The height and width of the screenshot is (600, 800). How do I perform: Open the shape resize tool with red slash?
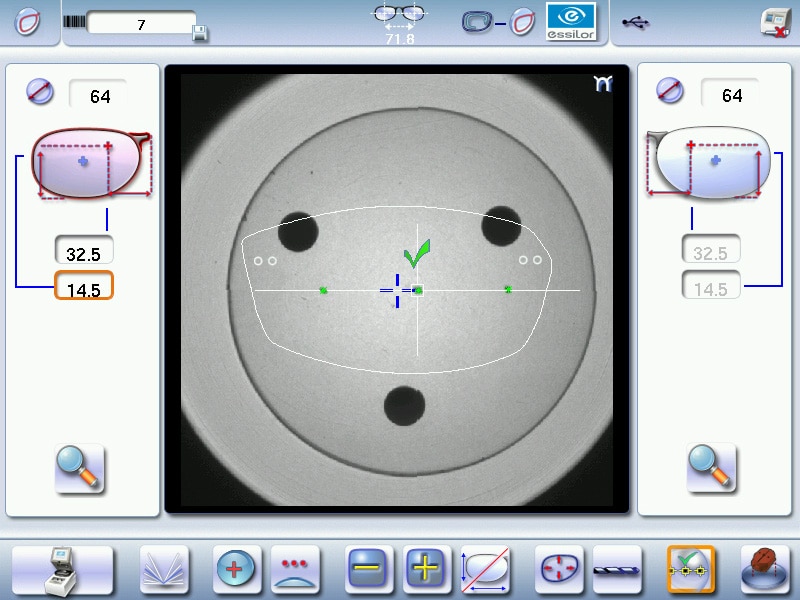pos(486,570)
